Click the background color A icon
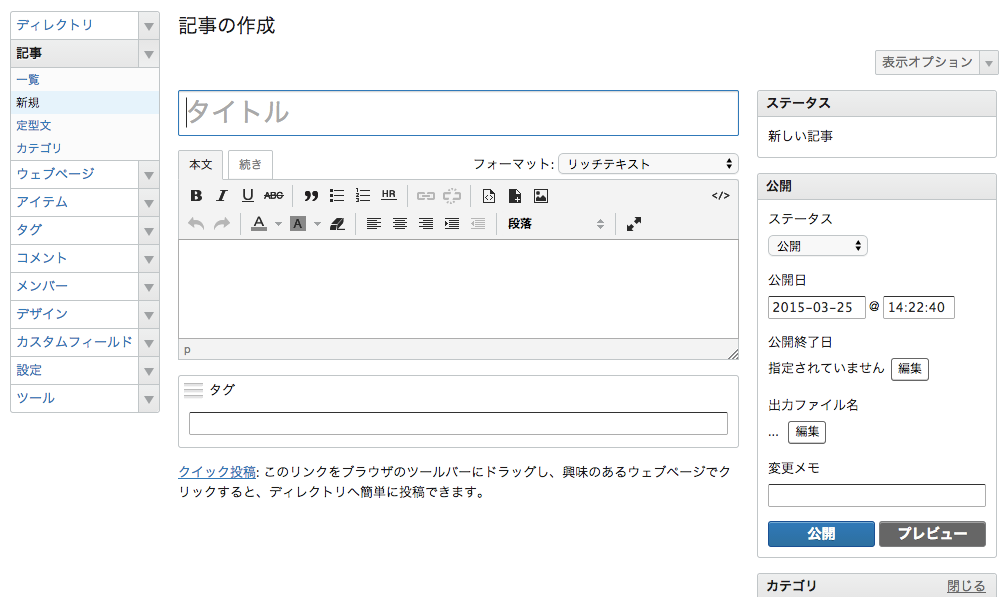The height and width of the screenshot is (597, 1005). point(297,223)
